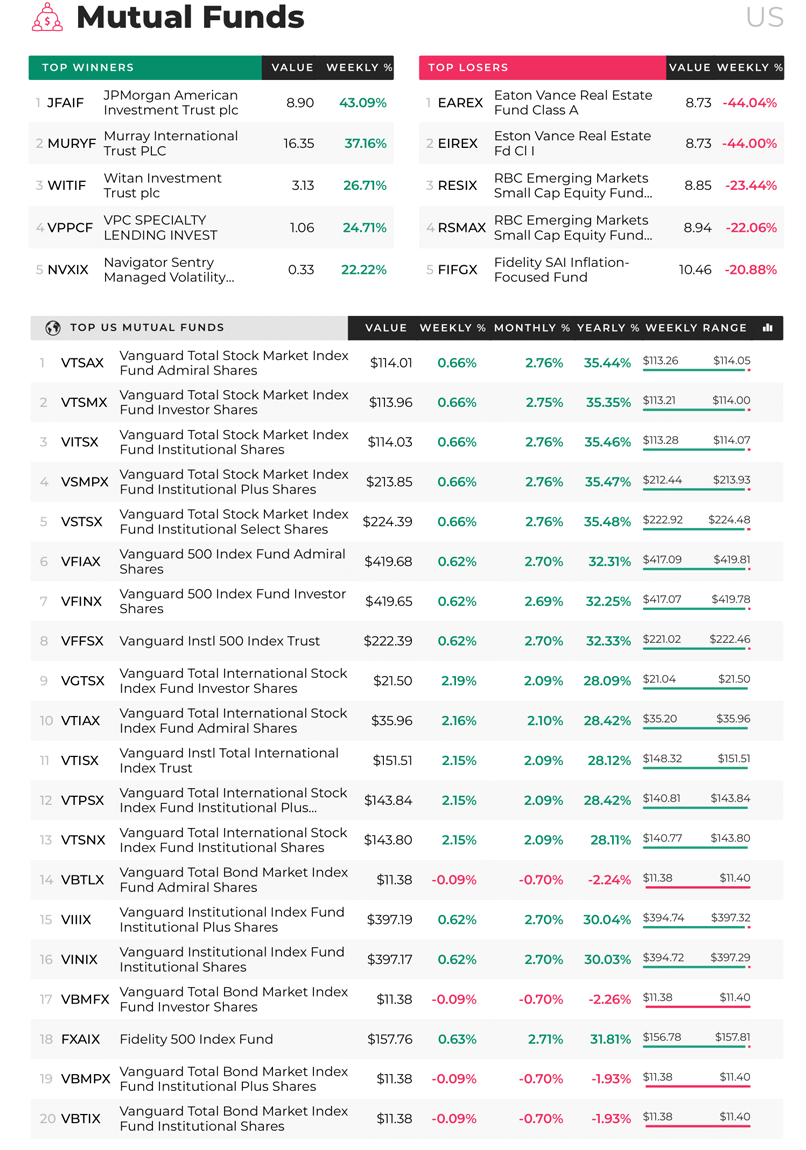The height and width of the screenshot is (1150, 806).
Task: Click the Weekly Range column header
Action: [x=696, y=328]
